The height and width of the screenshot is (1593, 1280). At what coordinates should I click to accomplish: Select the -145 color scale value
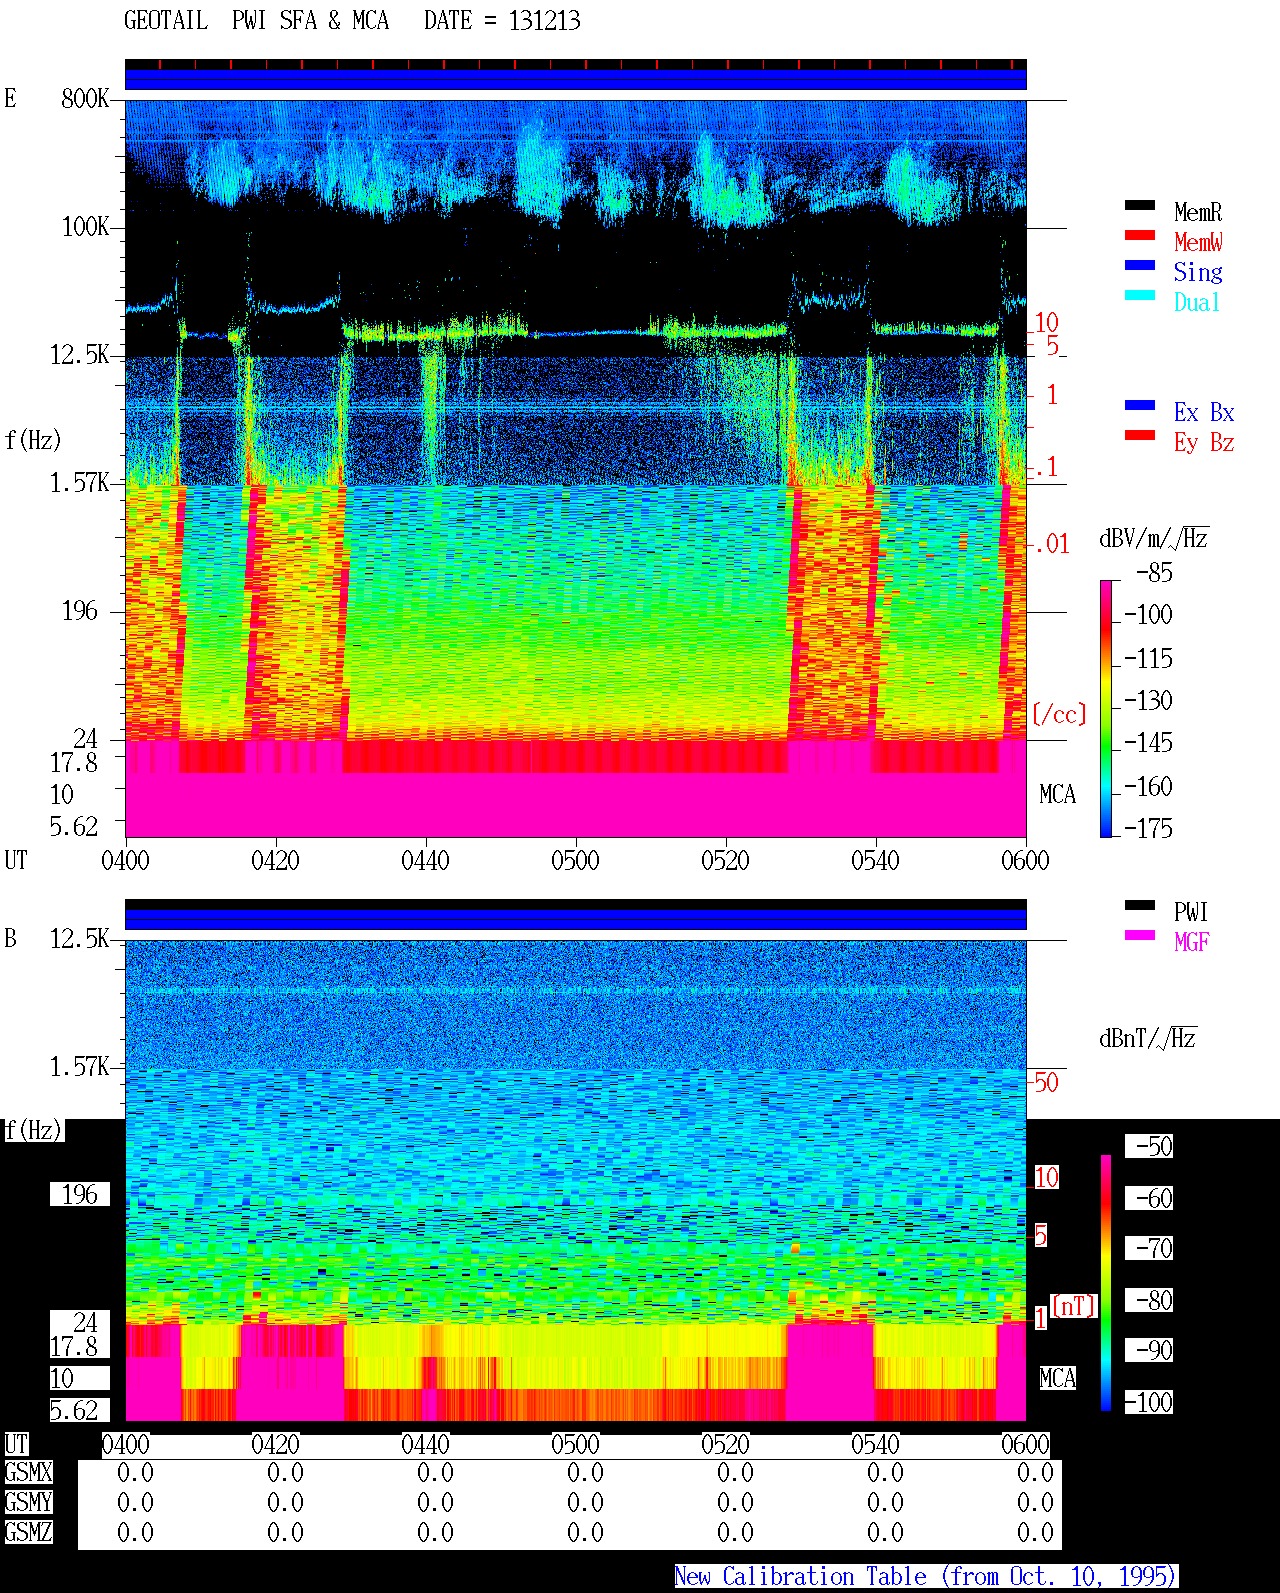pyautogui.click(x=1148, y=743)
